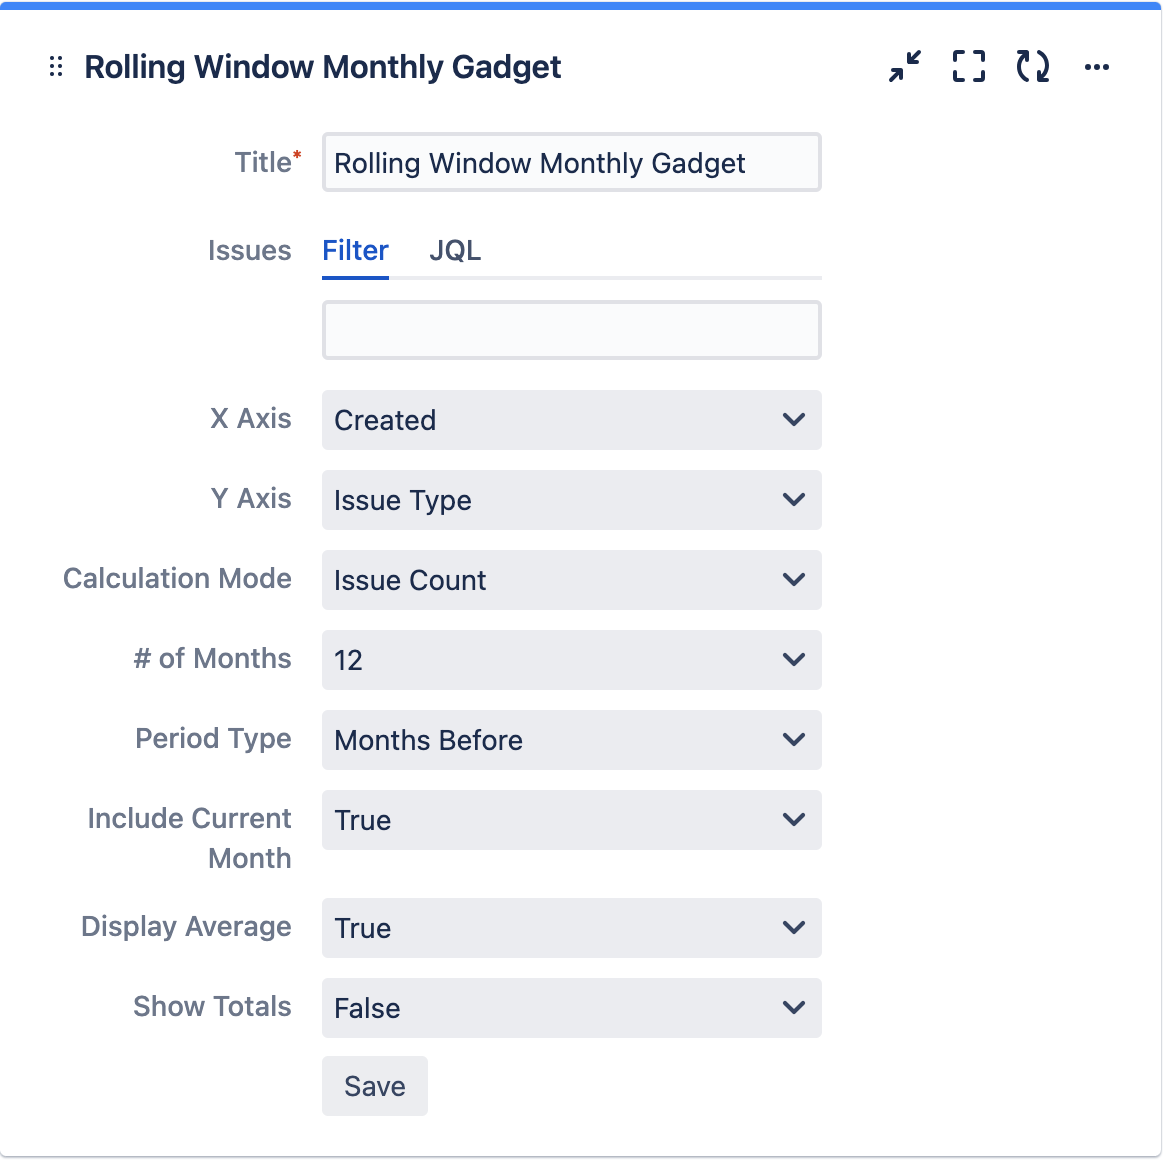The image size is (1164, 1160).
Task: Open the # of Months dropdown
Action: coord(571,660)
